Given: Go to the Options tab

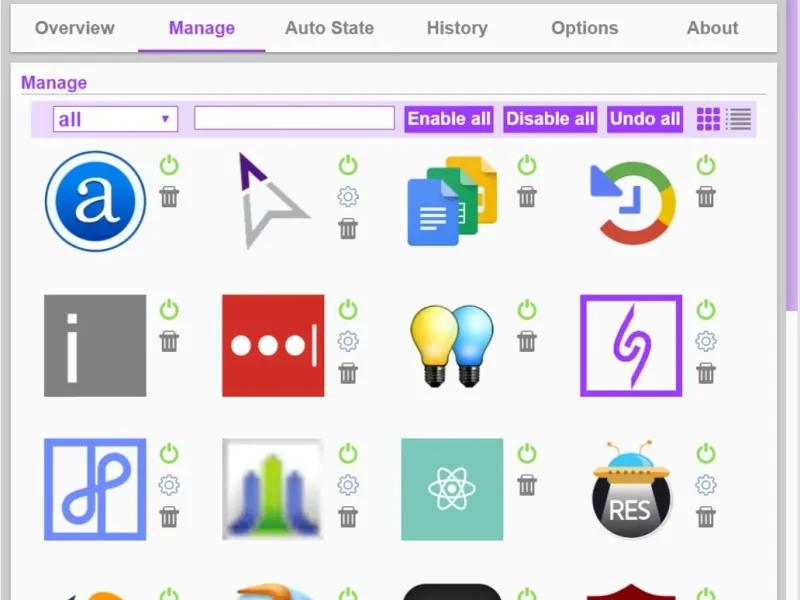Looking at the screenshot, I should [585, 28].
